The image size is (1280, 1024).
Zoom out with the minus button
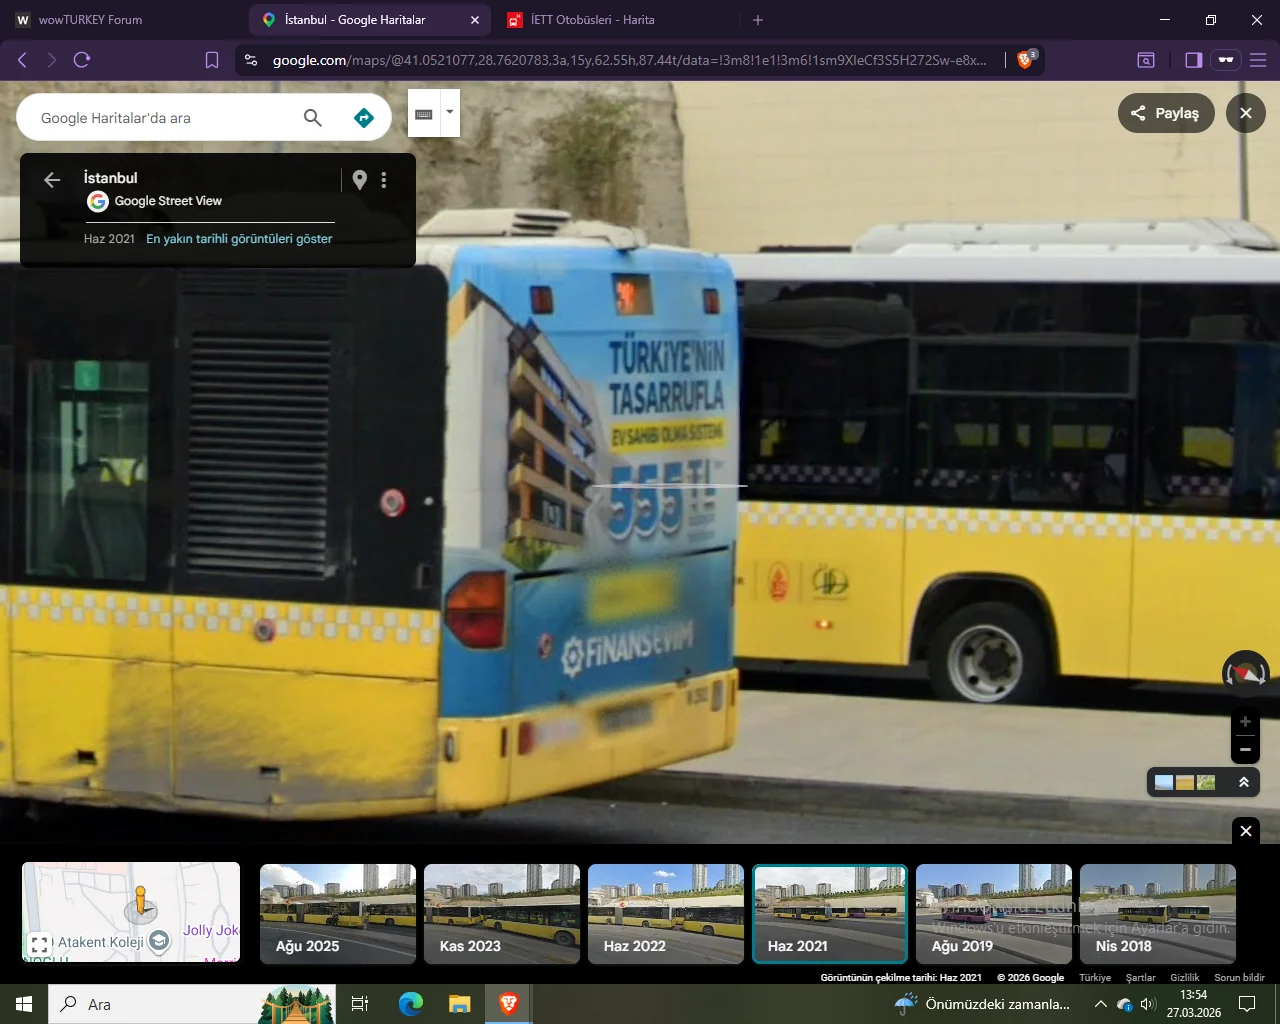tap(1245, 749)
